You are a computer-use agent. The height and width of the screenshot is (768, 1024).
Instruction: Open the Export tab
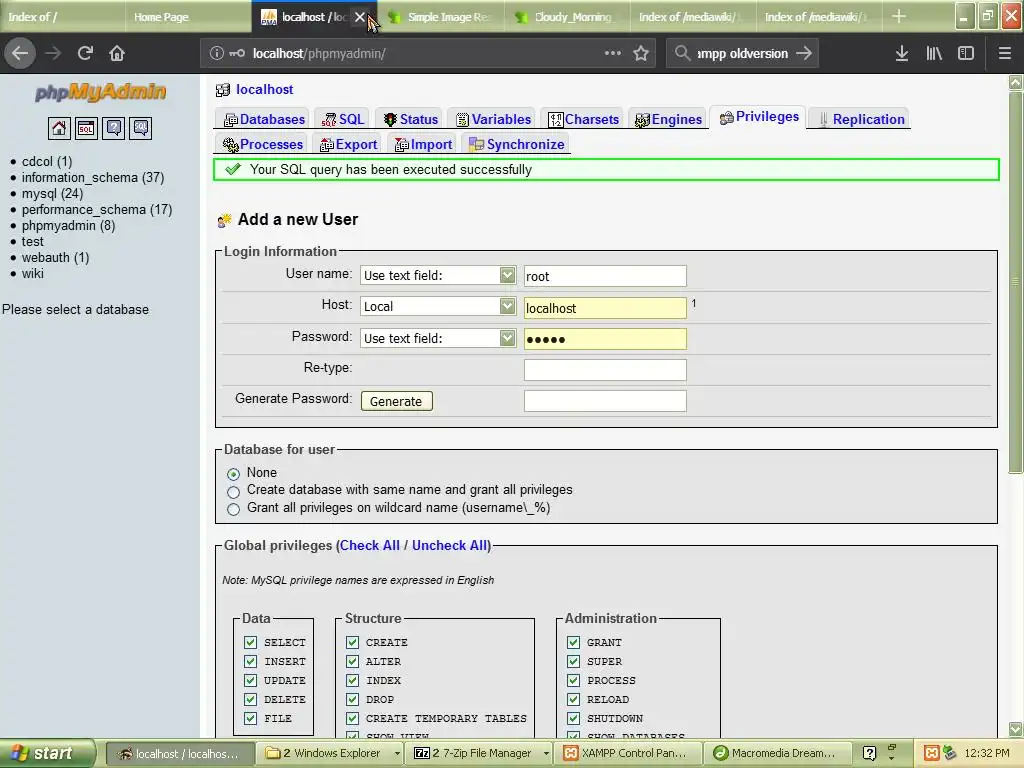coord(348,144)
